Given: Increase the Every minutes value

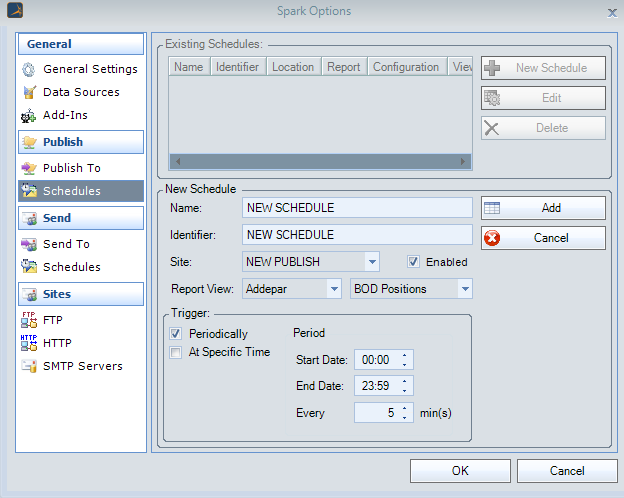Looking at the screenshot, I should coord(404,408).
